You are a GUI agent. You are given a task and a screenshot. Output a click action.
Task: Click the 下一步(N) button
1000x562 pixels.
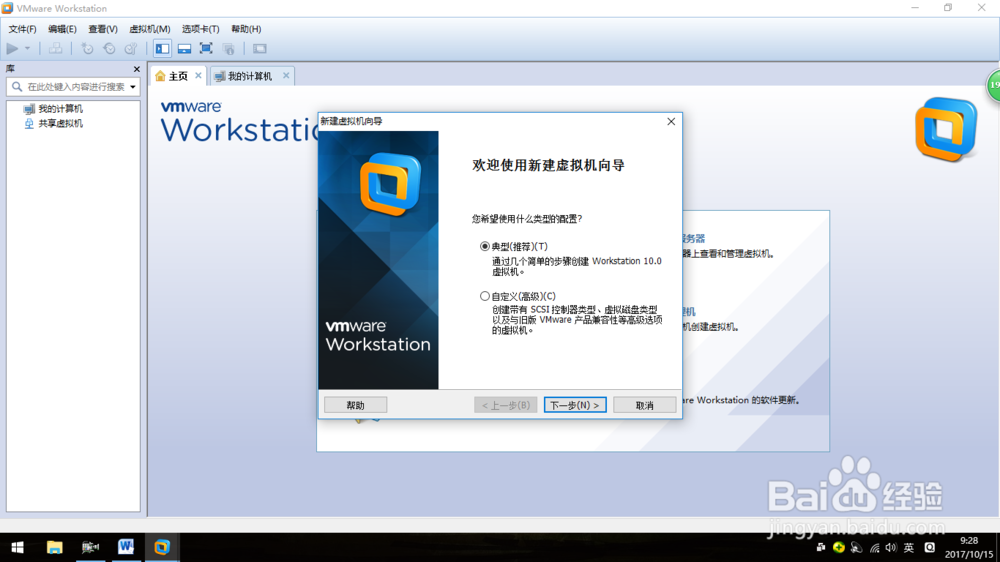coord(575,405)
